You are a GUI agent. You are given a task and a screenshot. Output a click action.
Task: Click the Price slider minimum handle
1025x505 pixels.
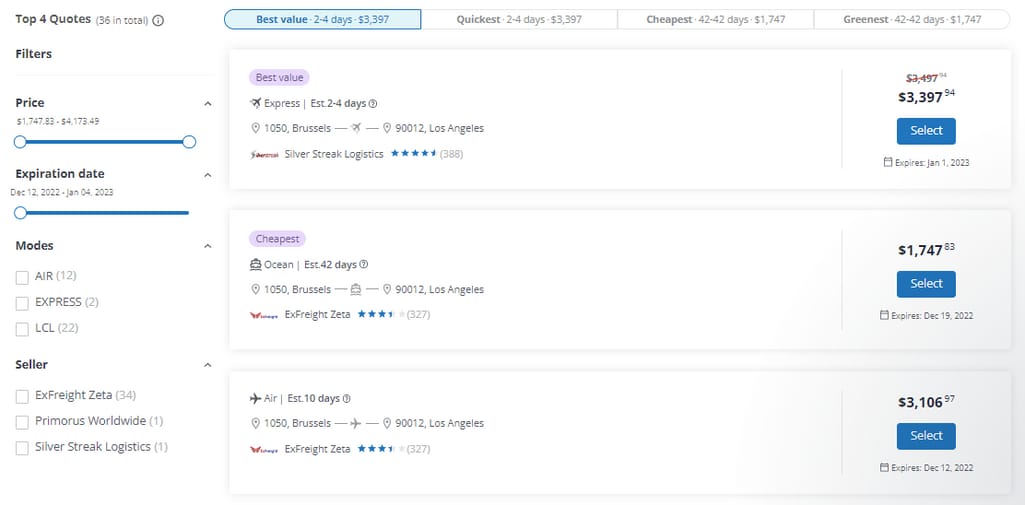pyautogui.click(x=20, y=142)
